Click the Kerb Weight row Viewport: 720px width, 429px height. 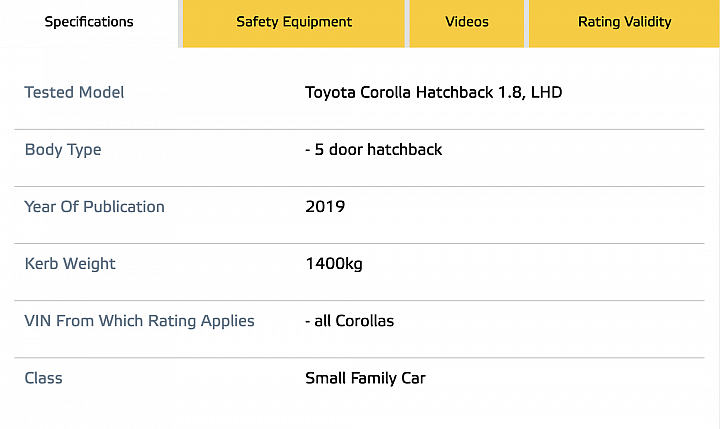(x=359, y=272)
